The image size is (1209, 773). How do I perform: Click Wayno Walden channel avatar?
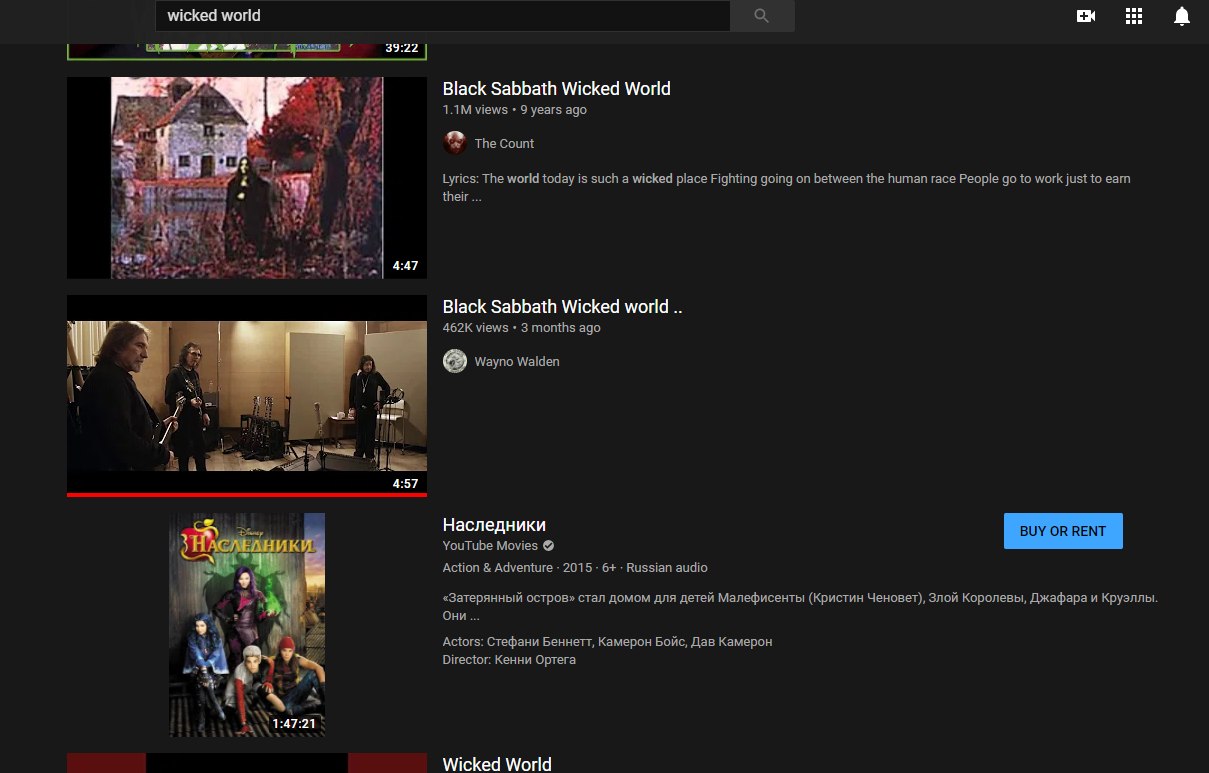click(455, 361)
